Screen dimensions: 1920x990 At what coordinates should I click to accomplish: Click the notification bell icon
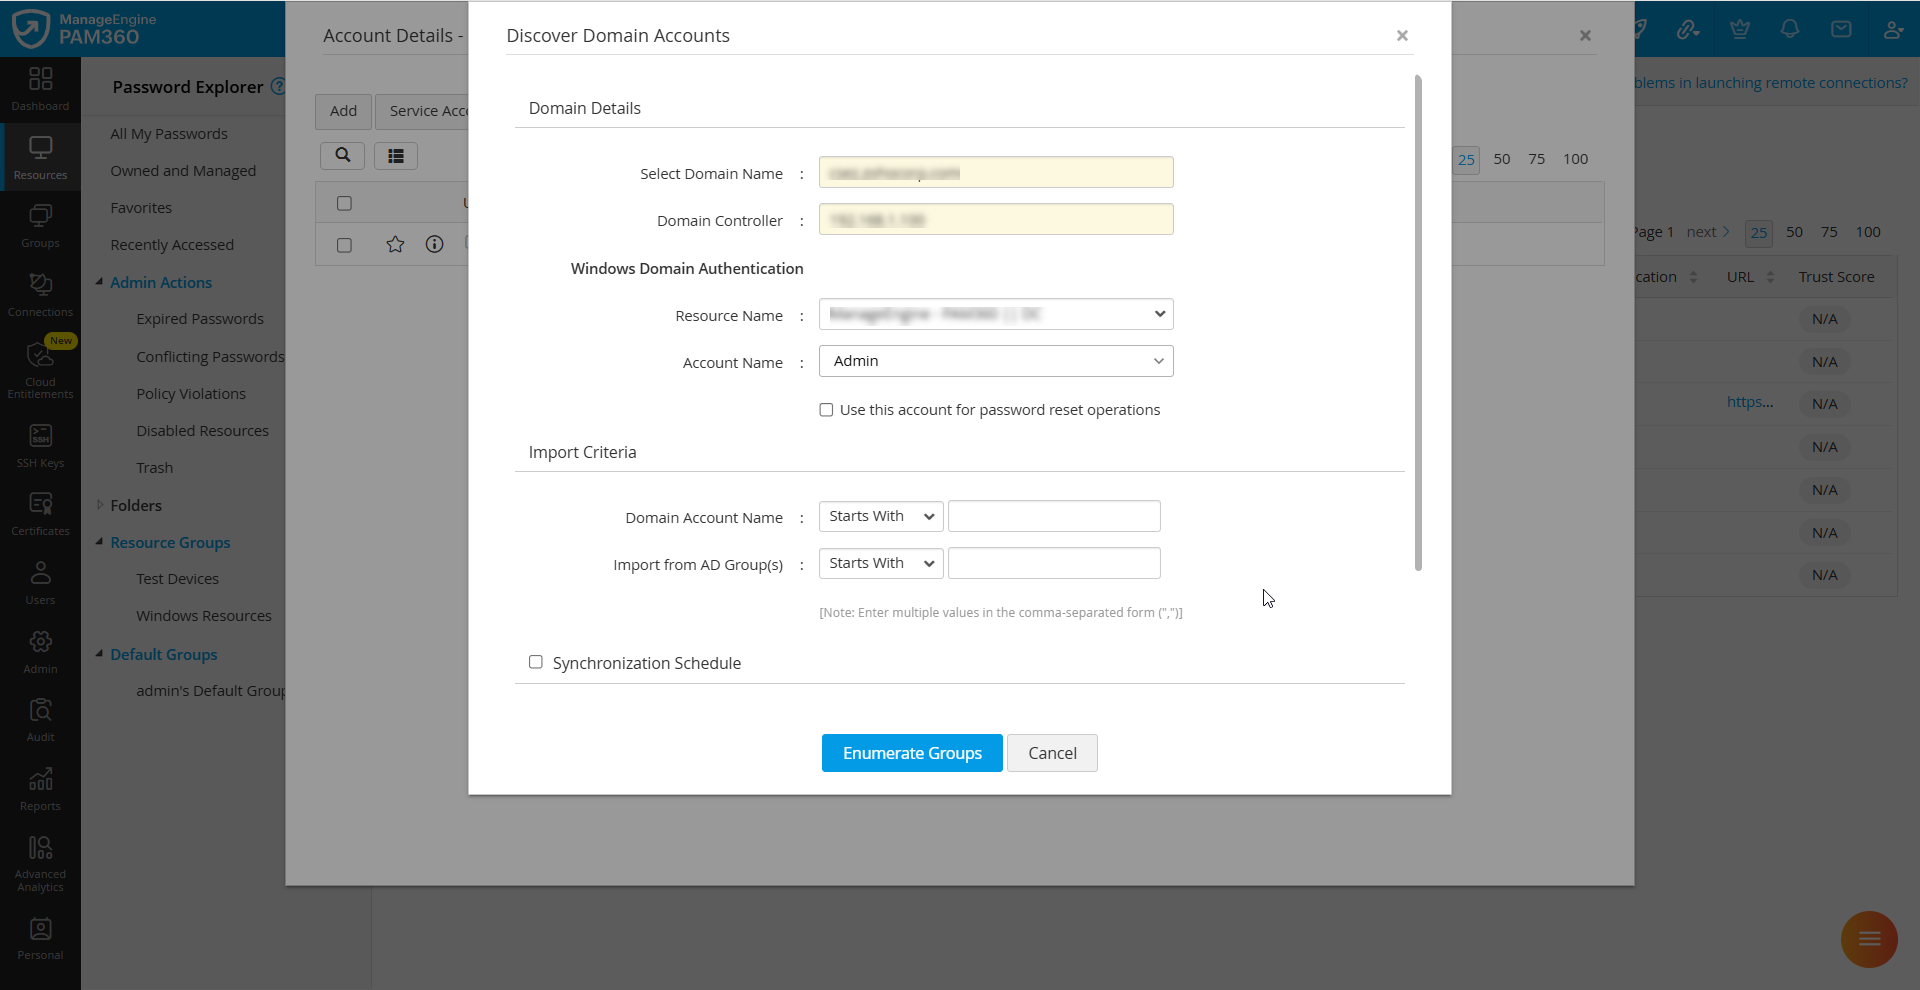point(1789,29)
